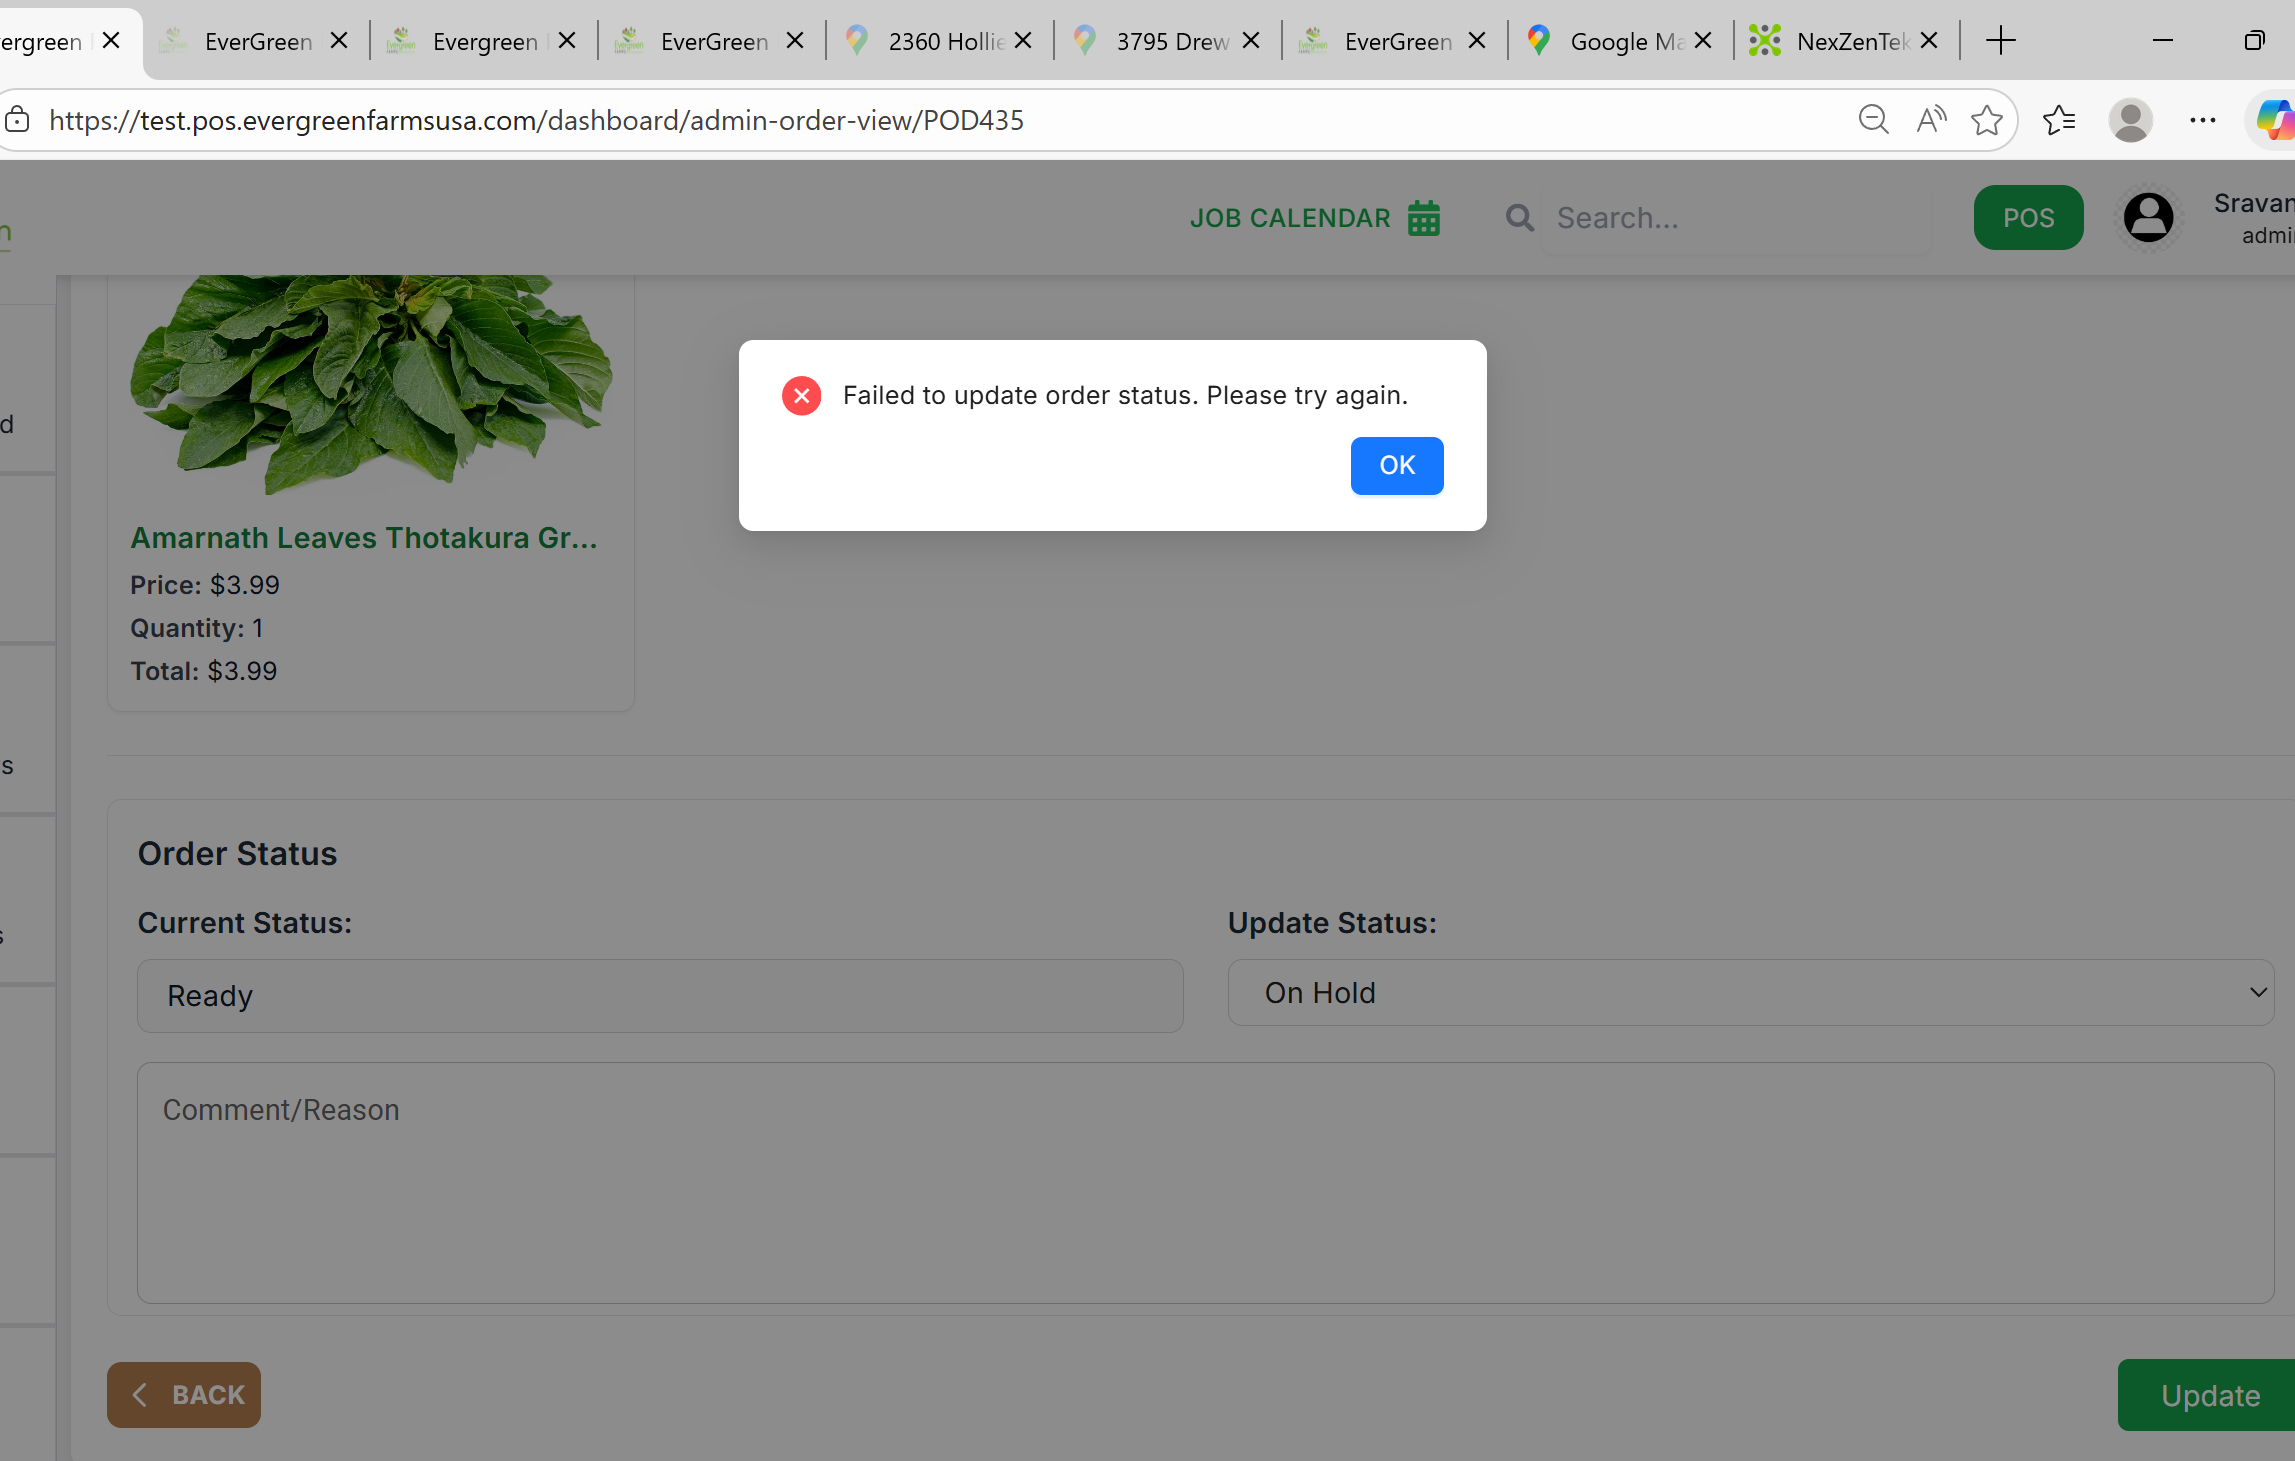Click the browser profile account icon

pos(2130,120)
